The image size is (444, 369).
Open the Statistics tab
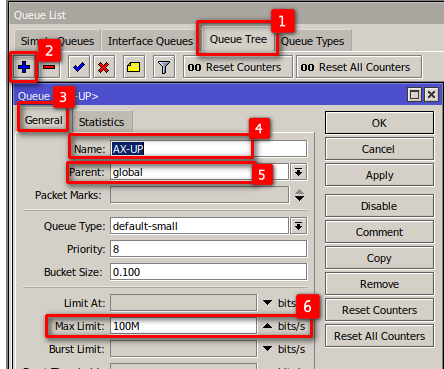101,122
